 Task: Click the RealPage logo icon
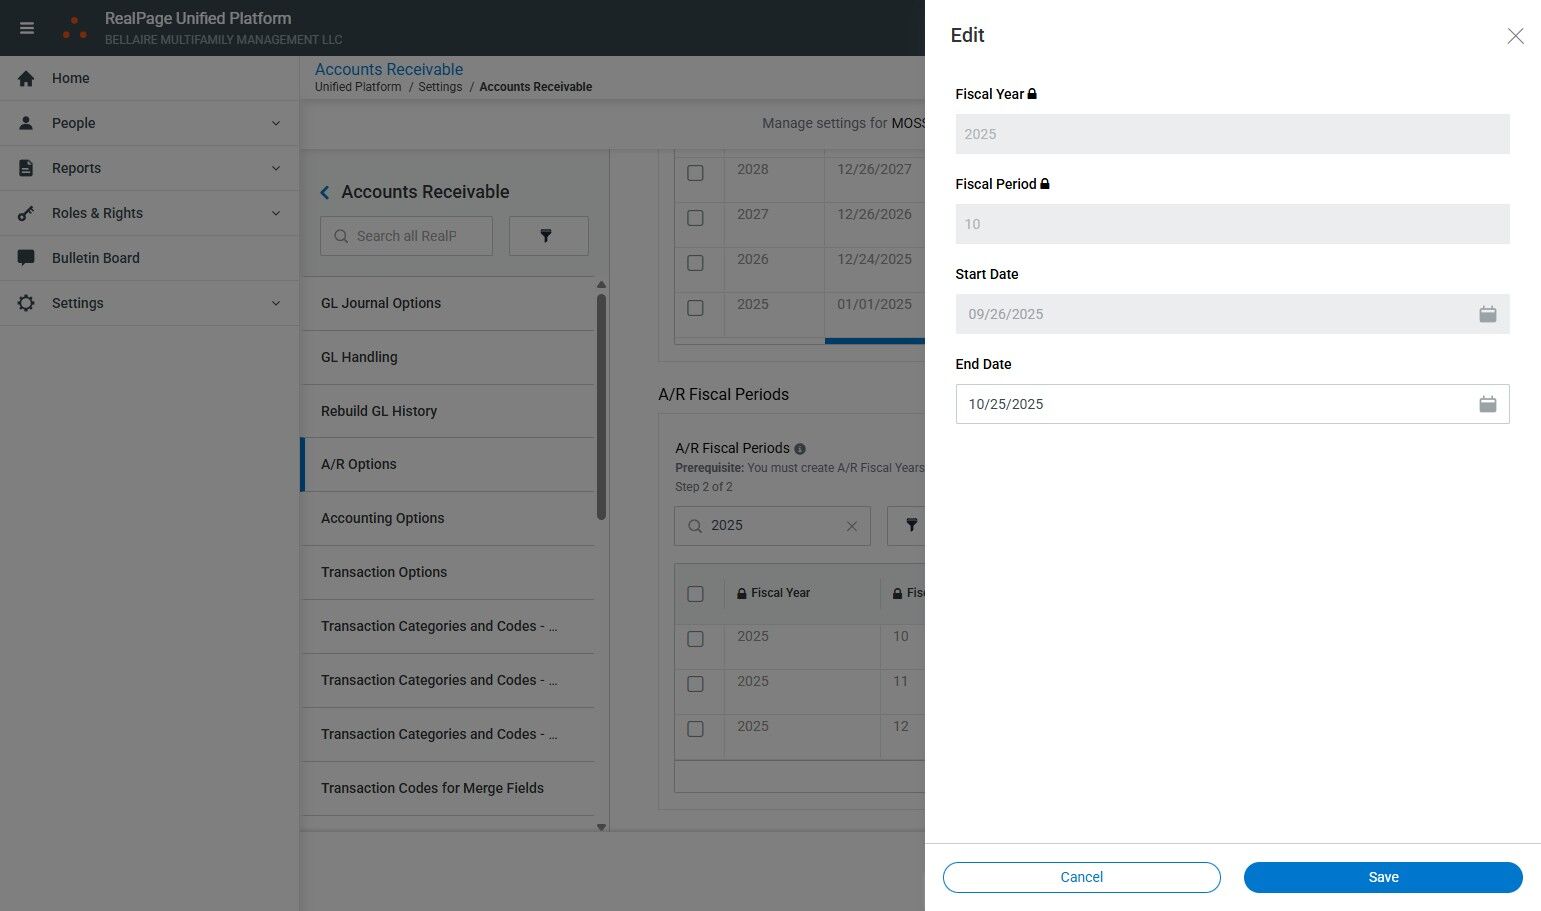coord(74,28)
